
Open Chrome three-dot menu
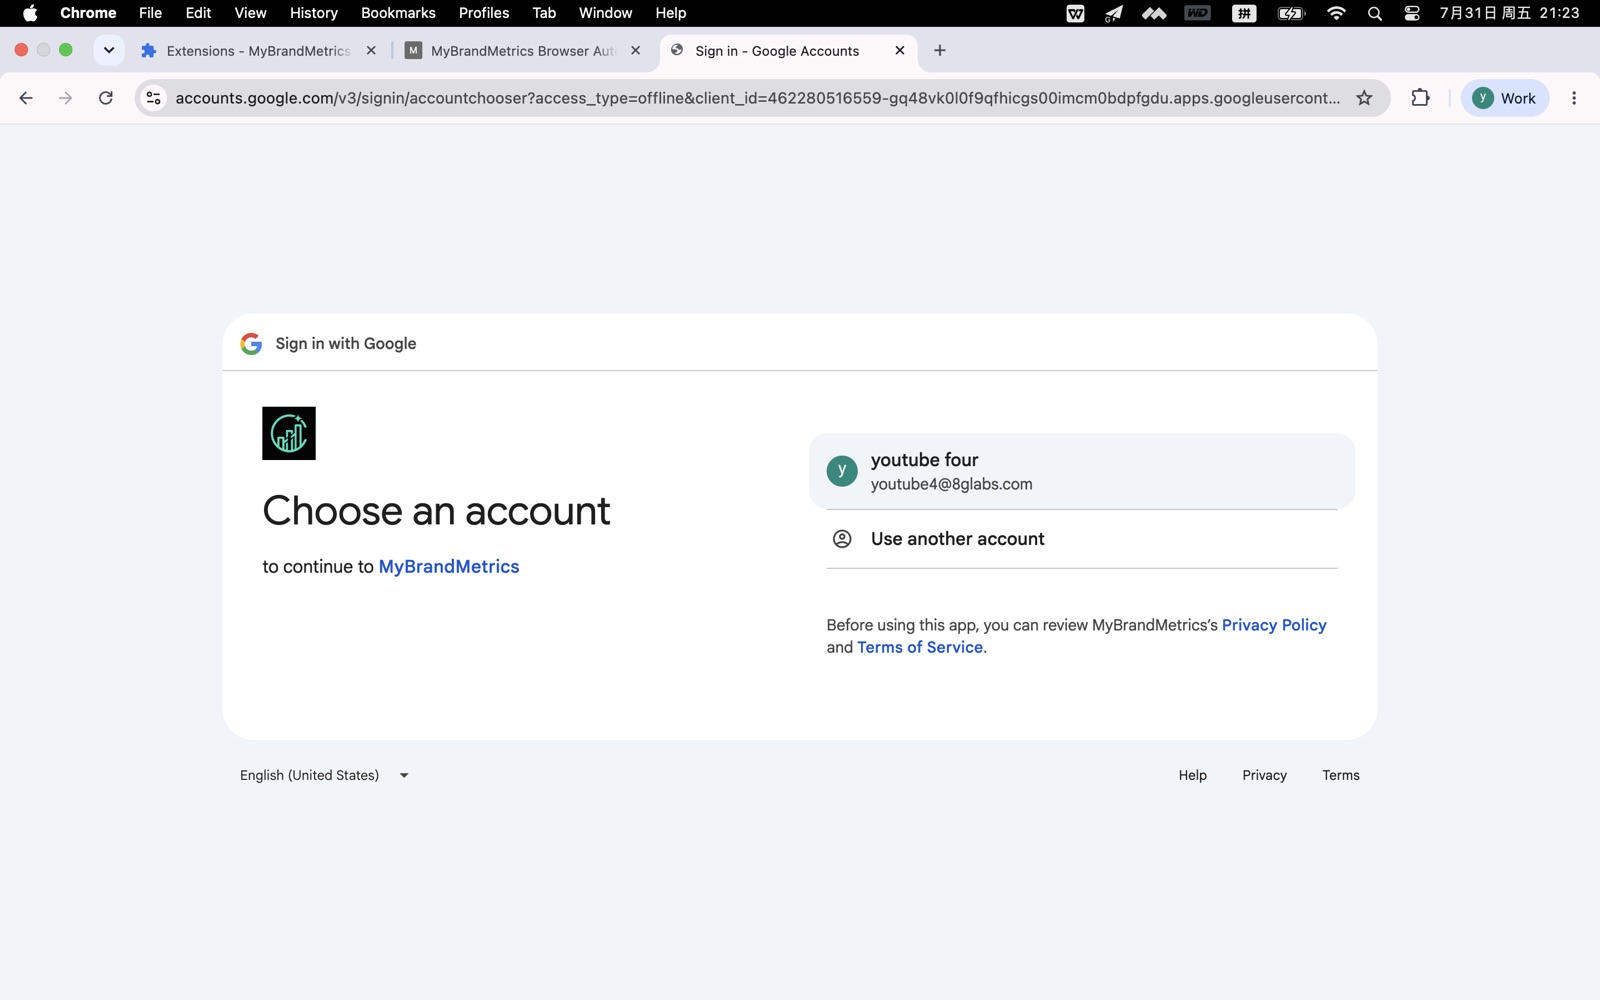(1574, 98)
